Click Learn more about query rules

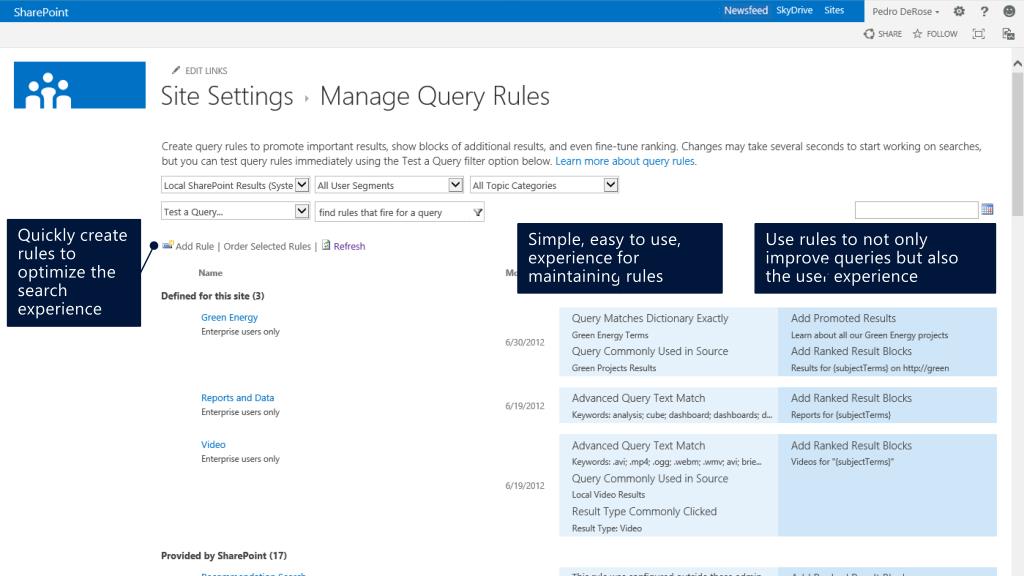[625, 161]
